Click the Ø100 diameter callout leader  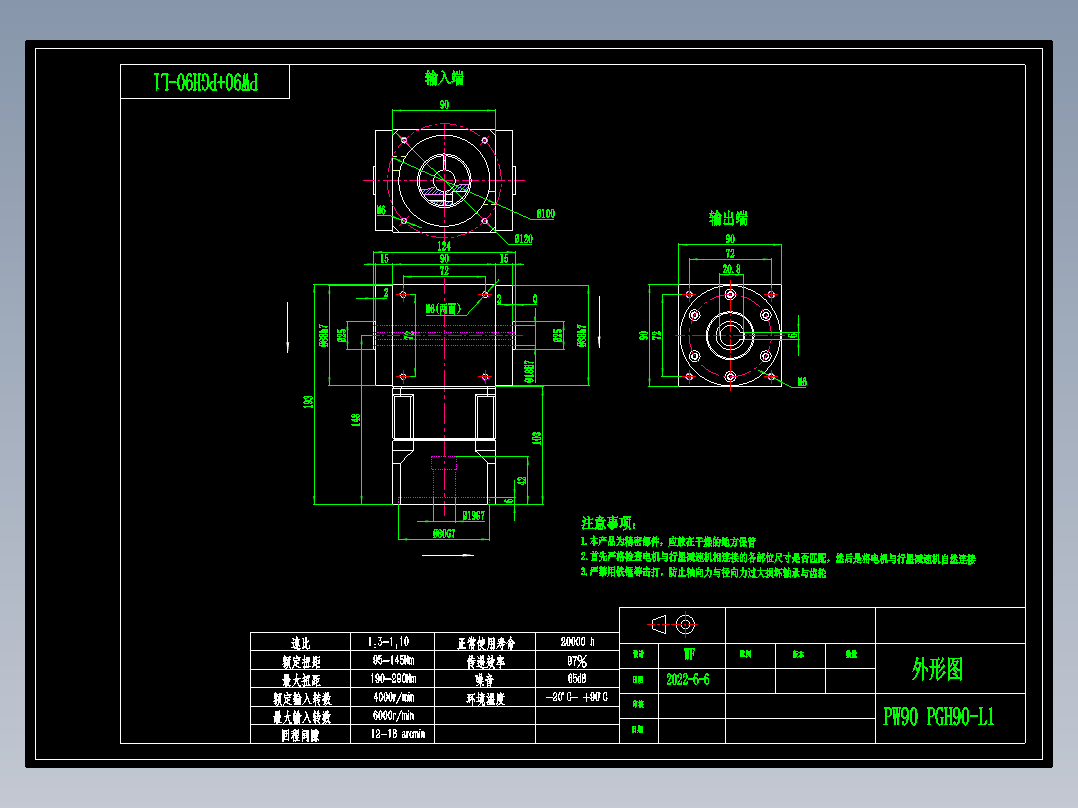point(545,211)
